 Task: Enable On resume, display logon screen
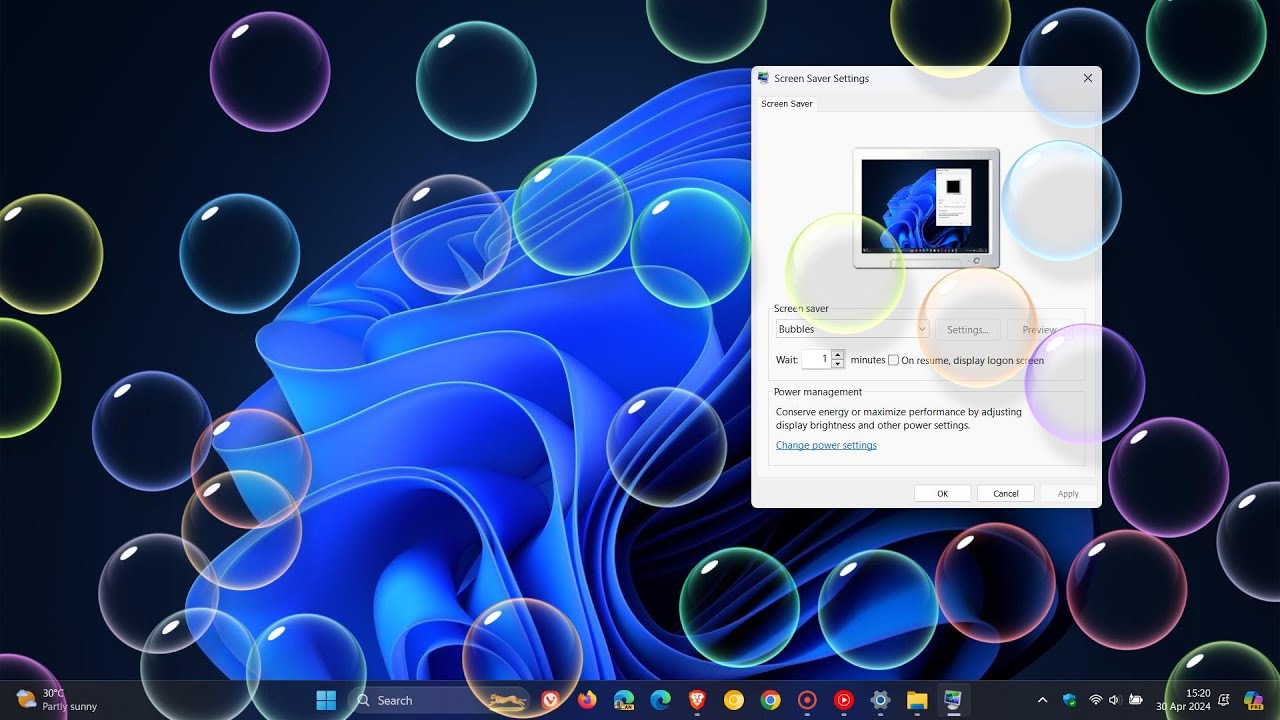point(893,360)
